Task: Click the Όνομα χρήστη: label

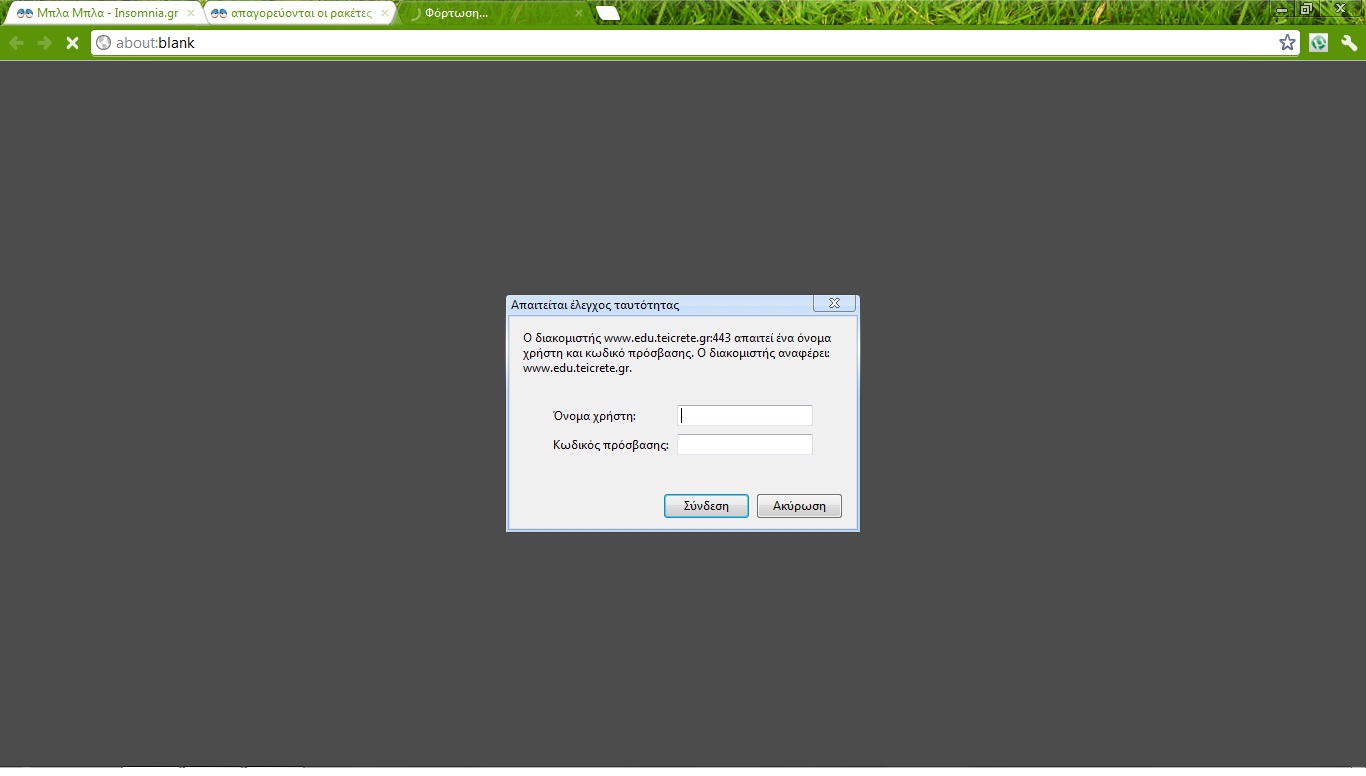Action: coord(594,416)
